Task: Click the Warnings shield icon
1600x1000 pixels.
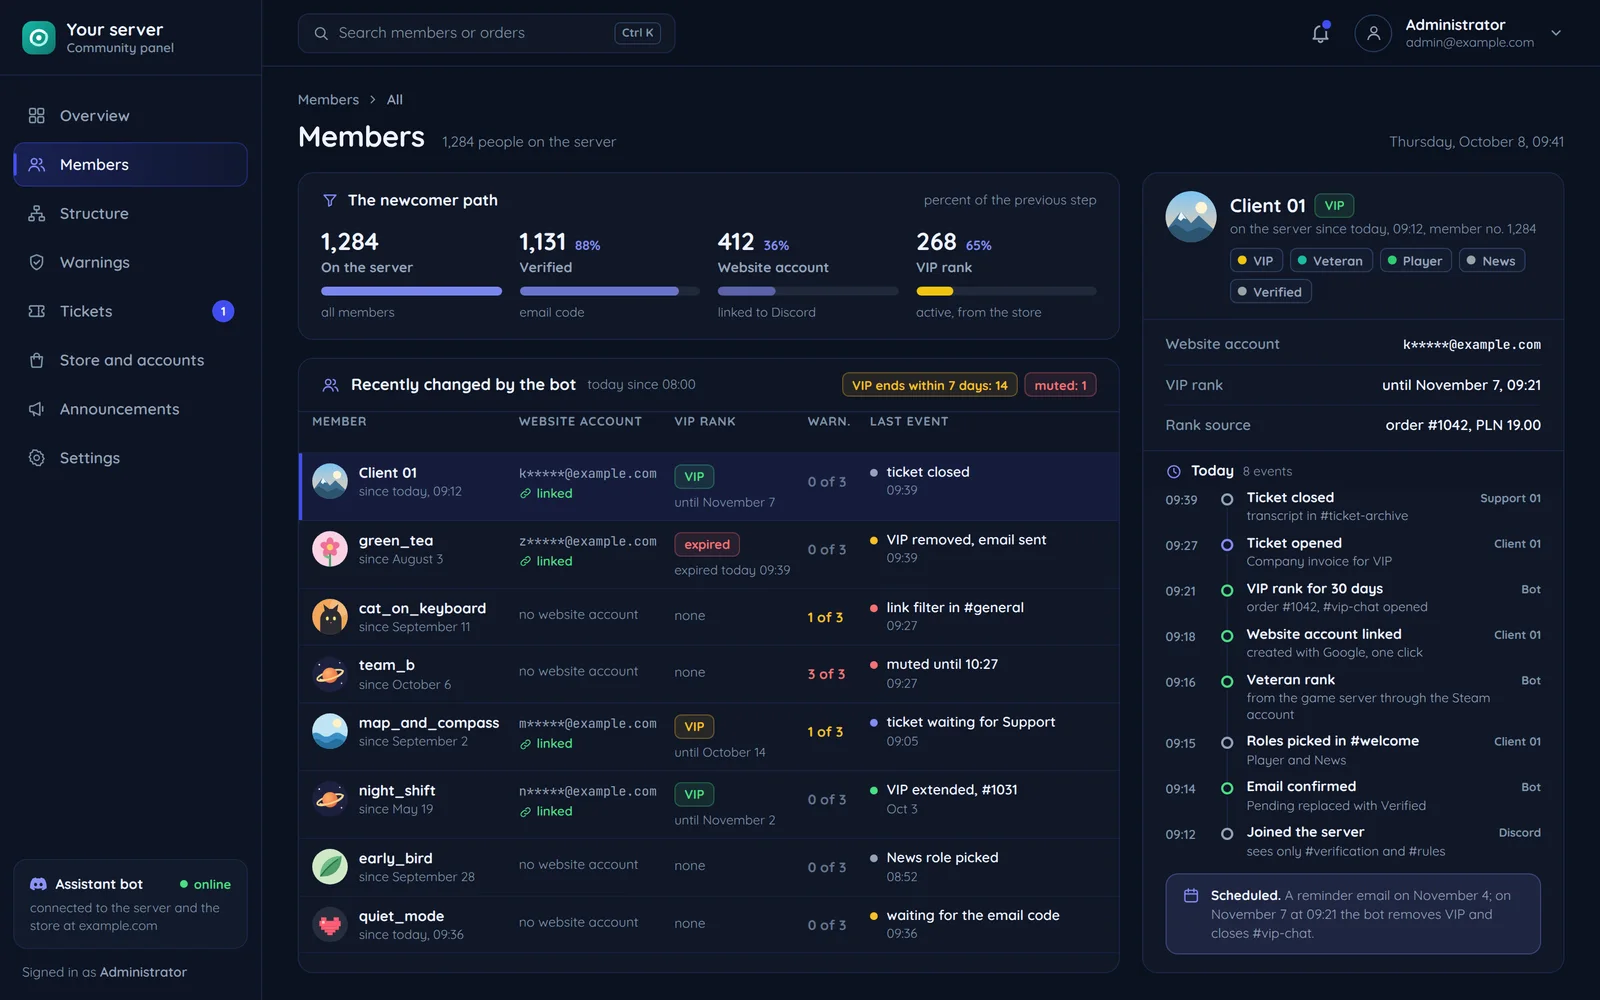Action: (x=37, y=262)
